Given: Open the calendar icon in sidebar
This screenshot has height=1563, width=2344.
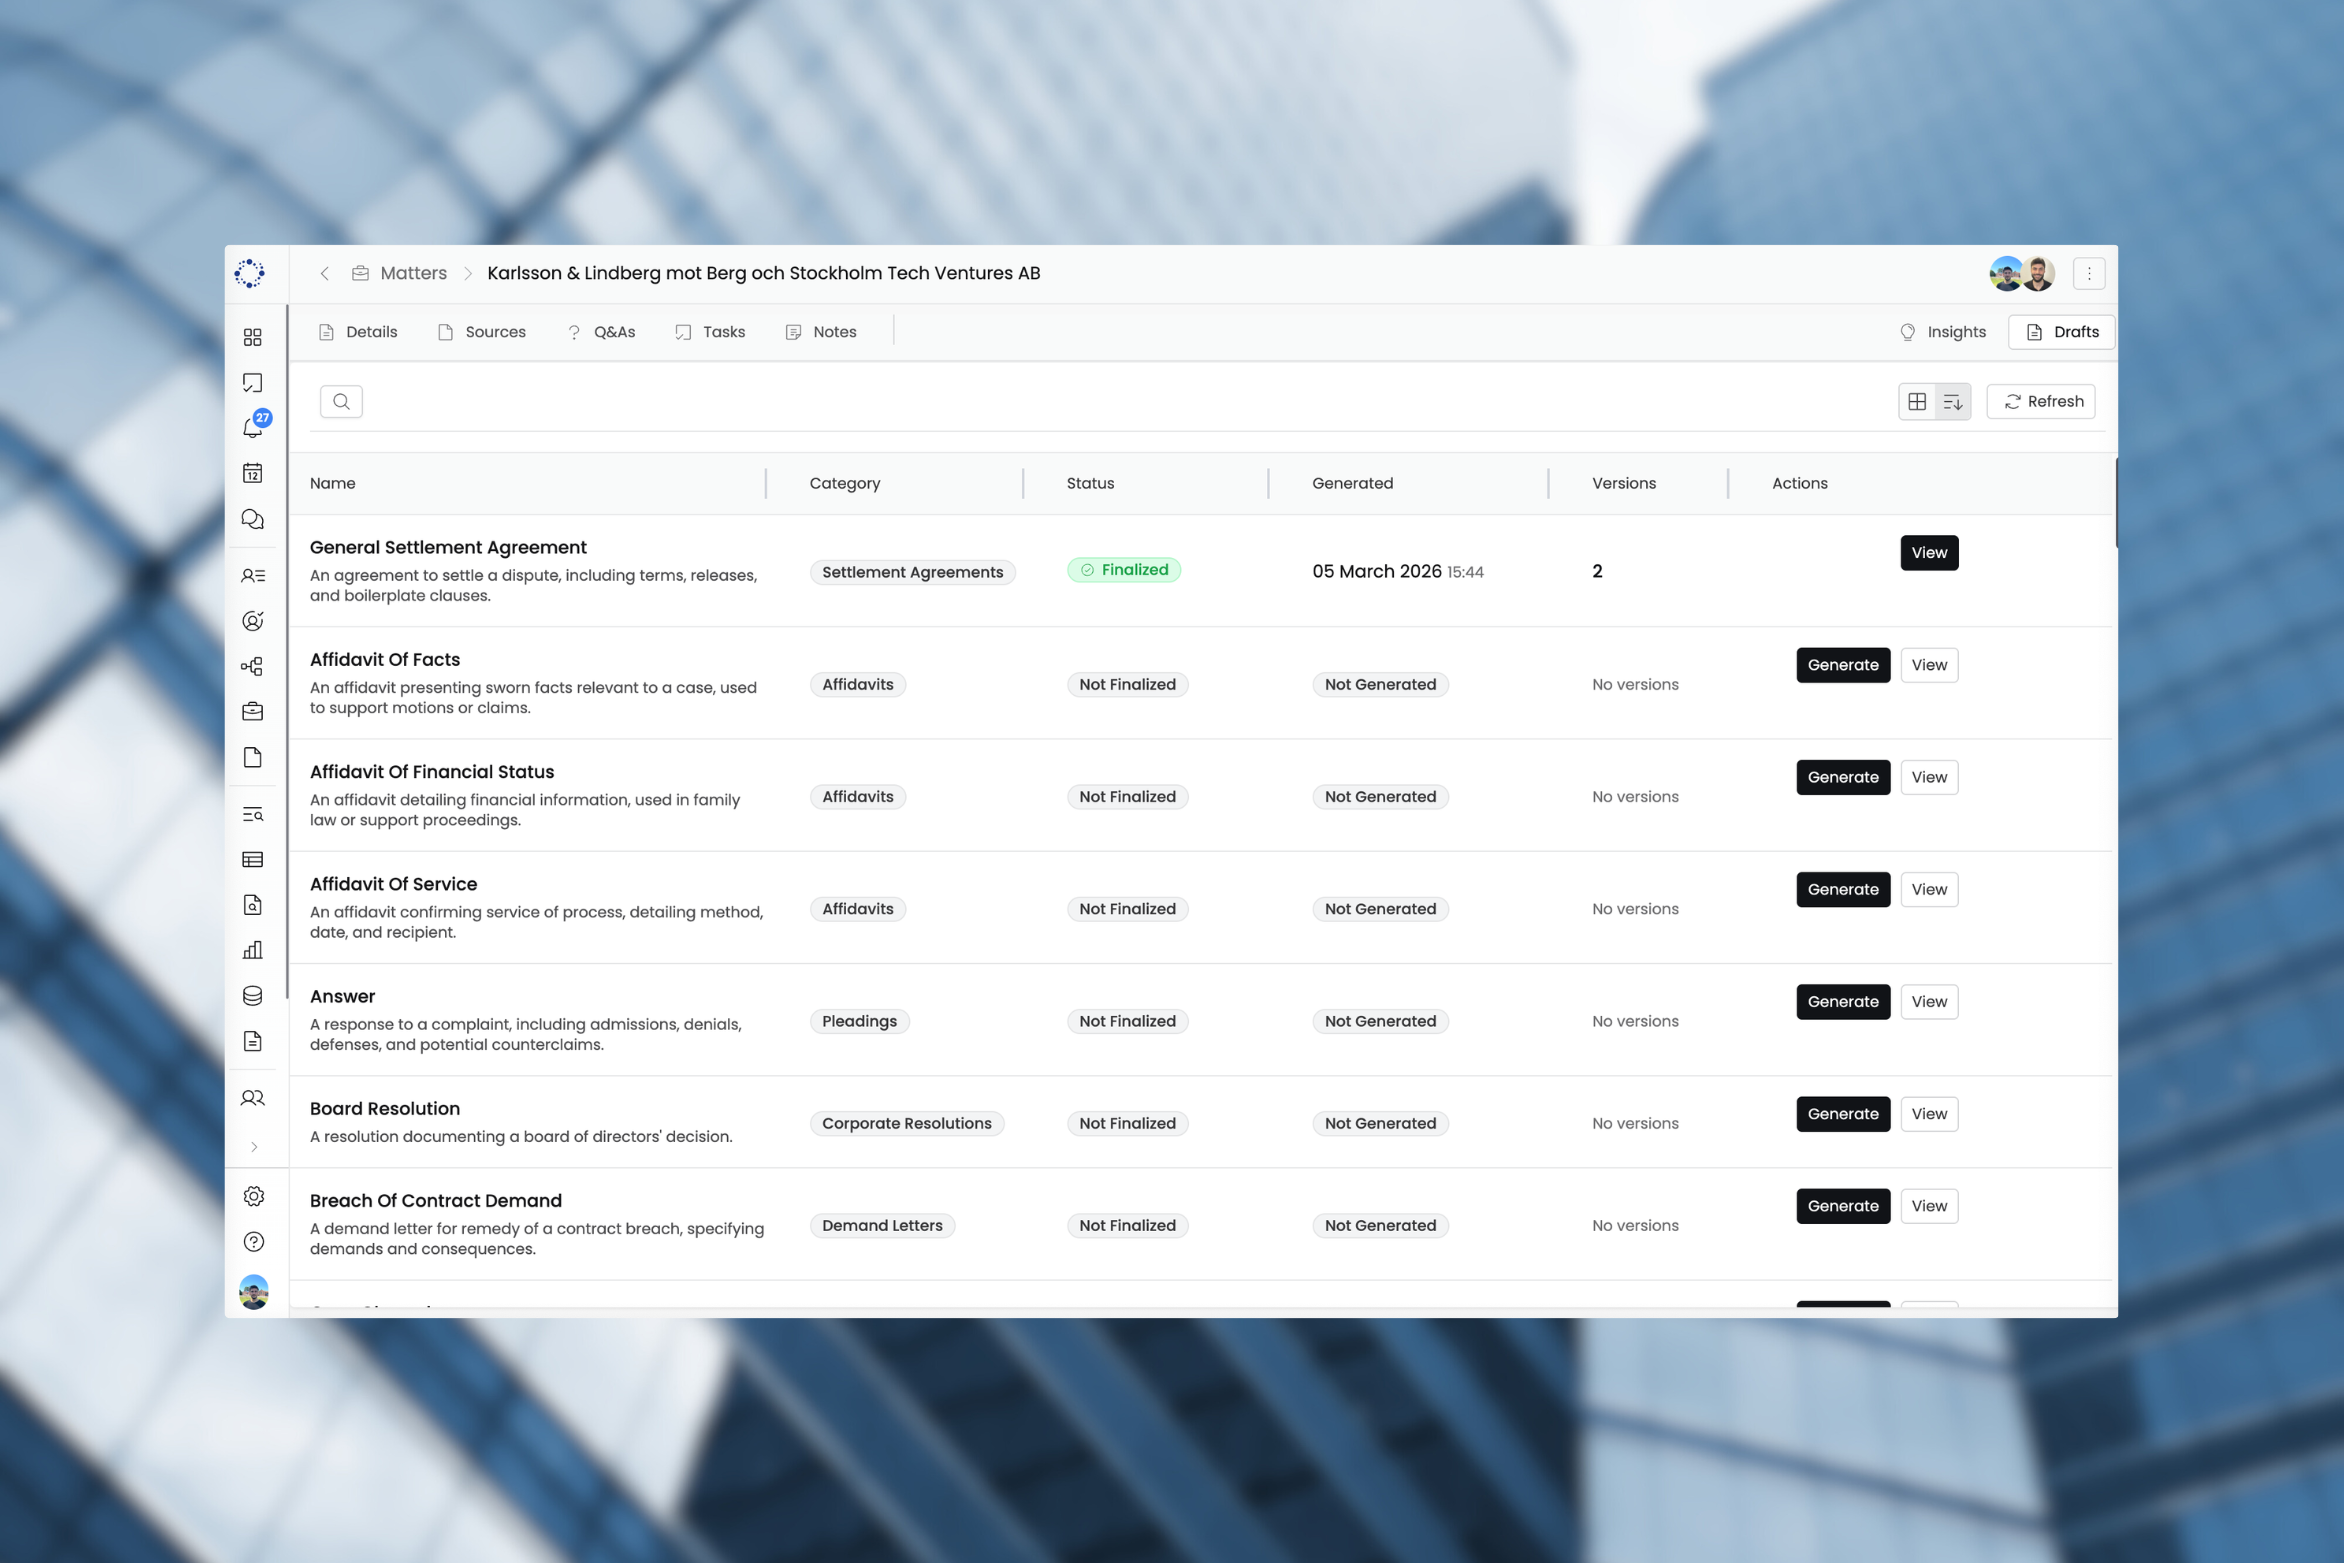Looking at the screenshot, I should pos(253,473).
